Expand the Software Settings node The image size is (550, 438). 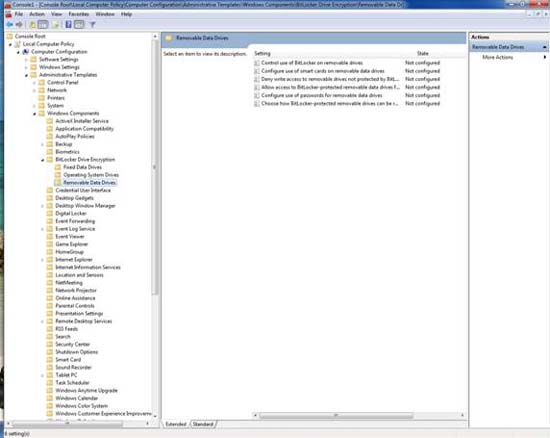pos(26,60)
